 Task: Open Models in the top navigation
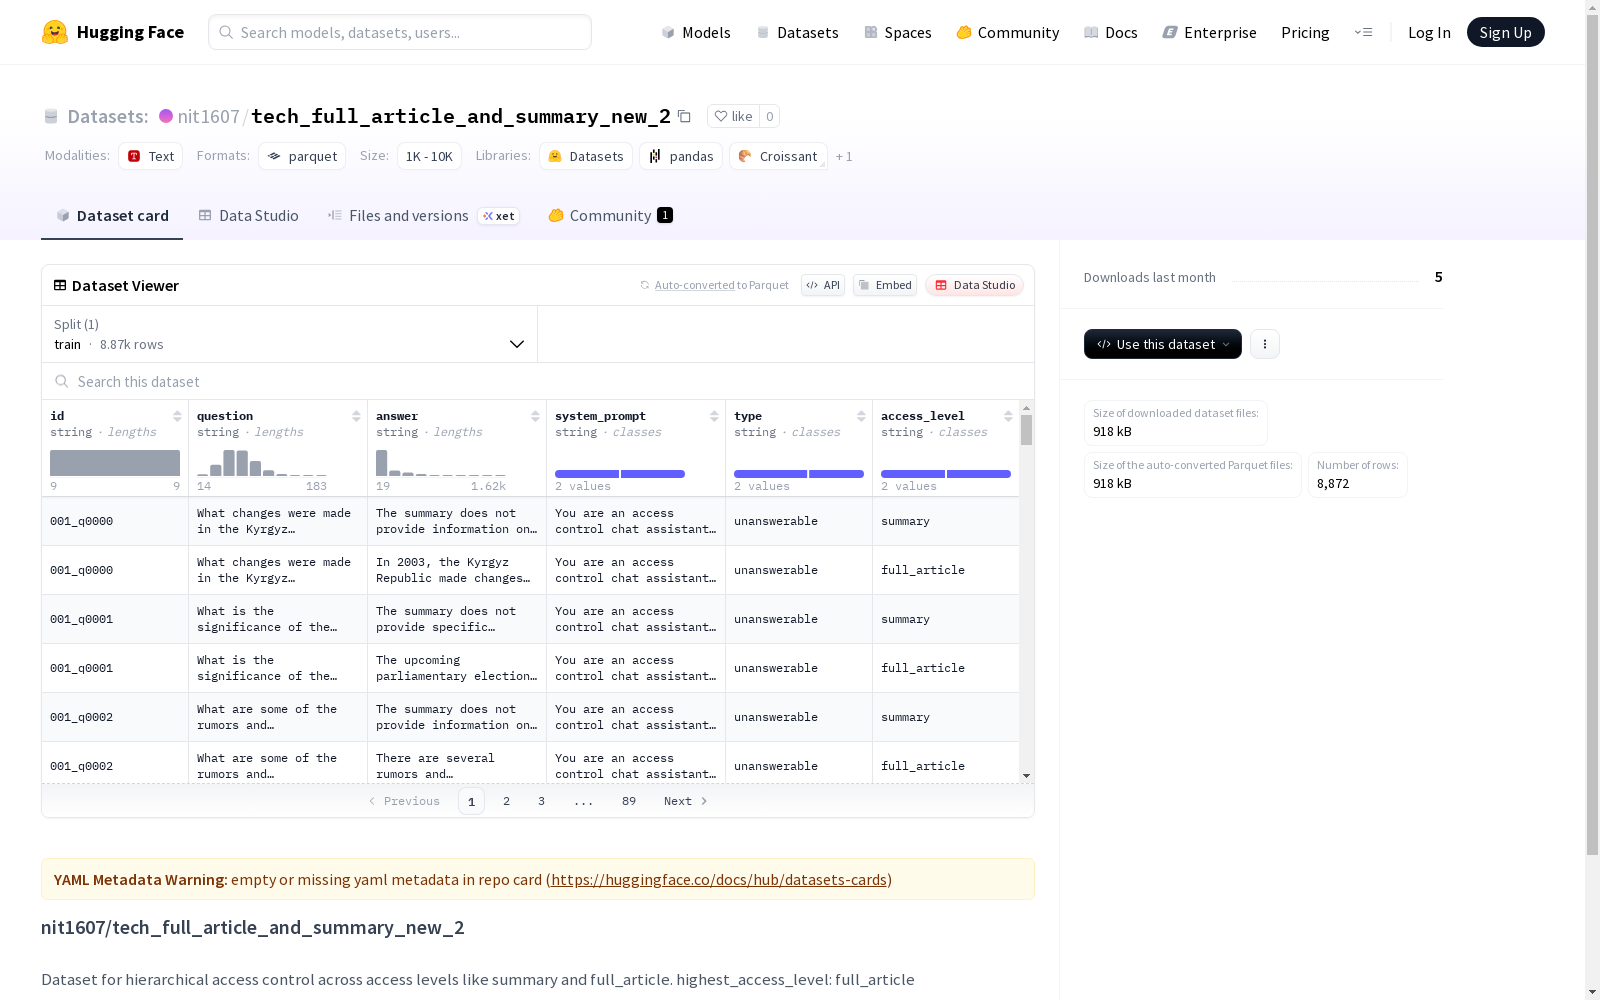tap(696, 32)
